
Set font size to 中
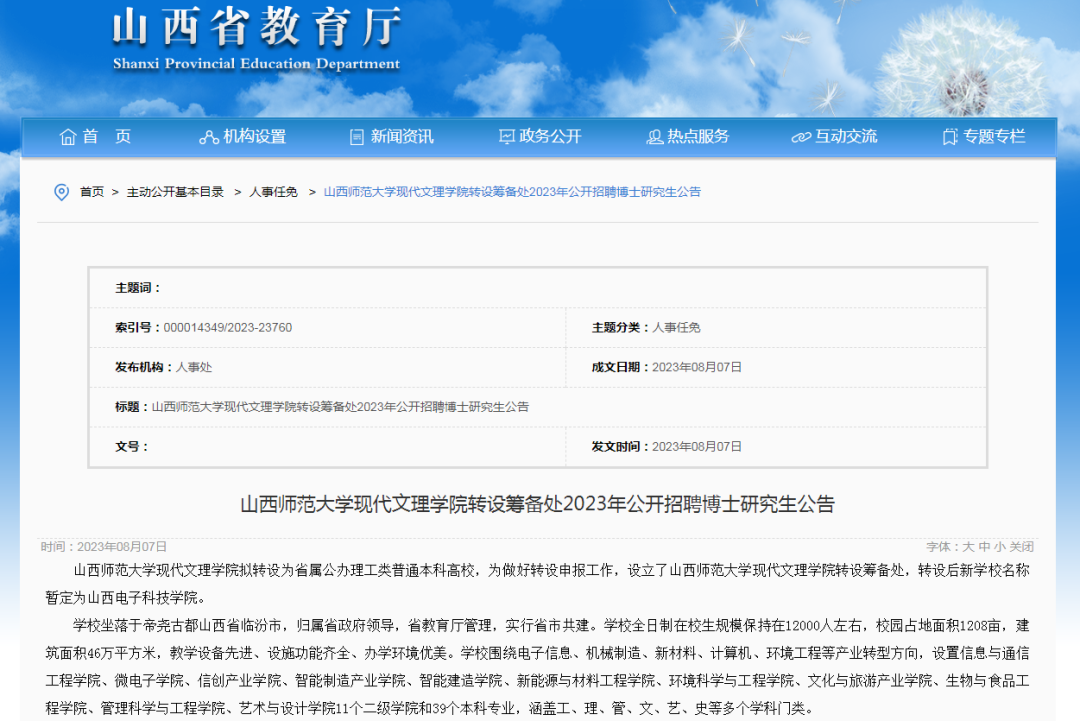click(x=984, y=547)
